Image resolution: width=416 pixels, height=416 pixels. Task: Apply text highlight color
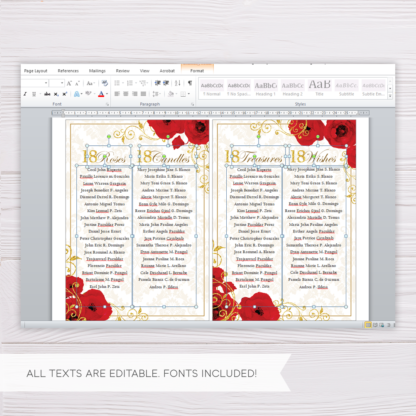(x=88, y=94)
